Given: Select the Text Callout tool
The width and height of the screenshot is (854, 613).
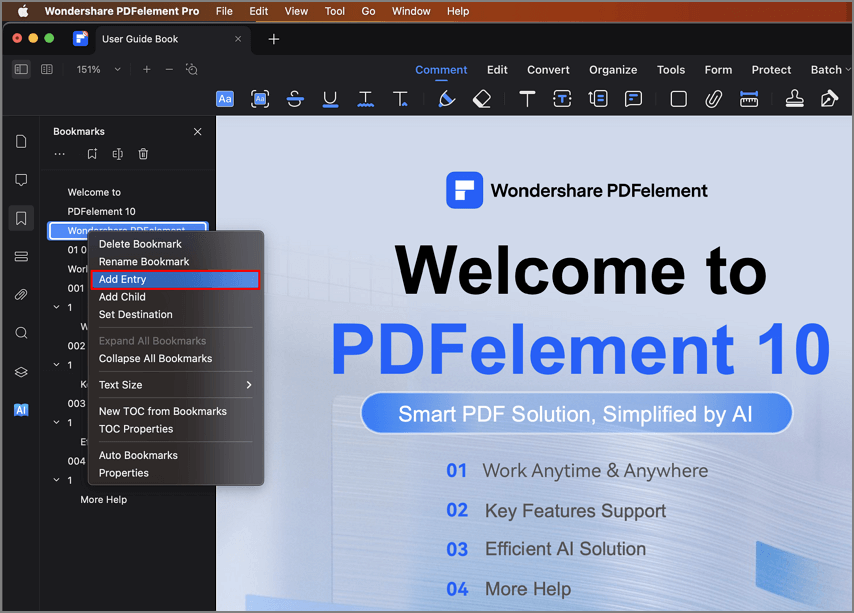Looking at the screenshot, I should [597, 99].
